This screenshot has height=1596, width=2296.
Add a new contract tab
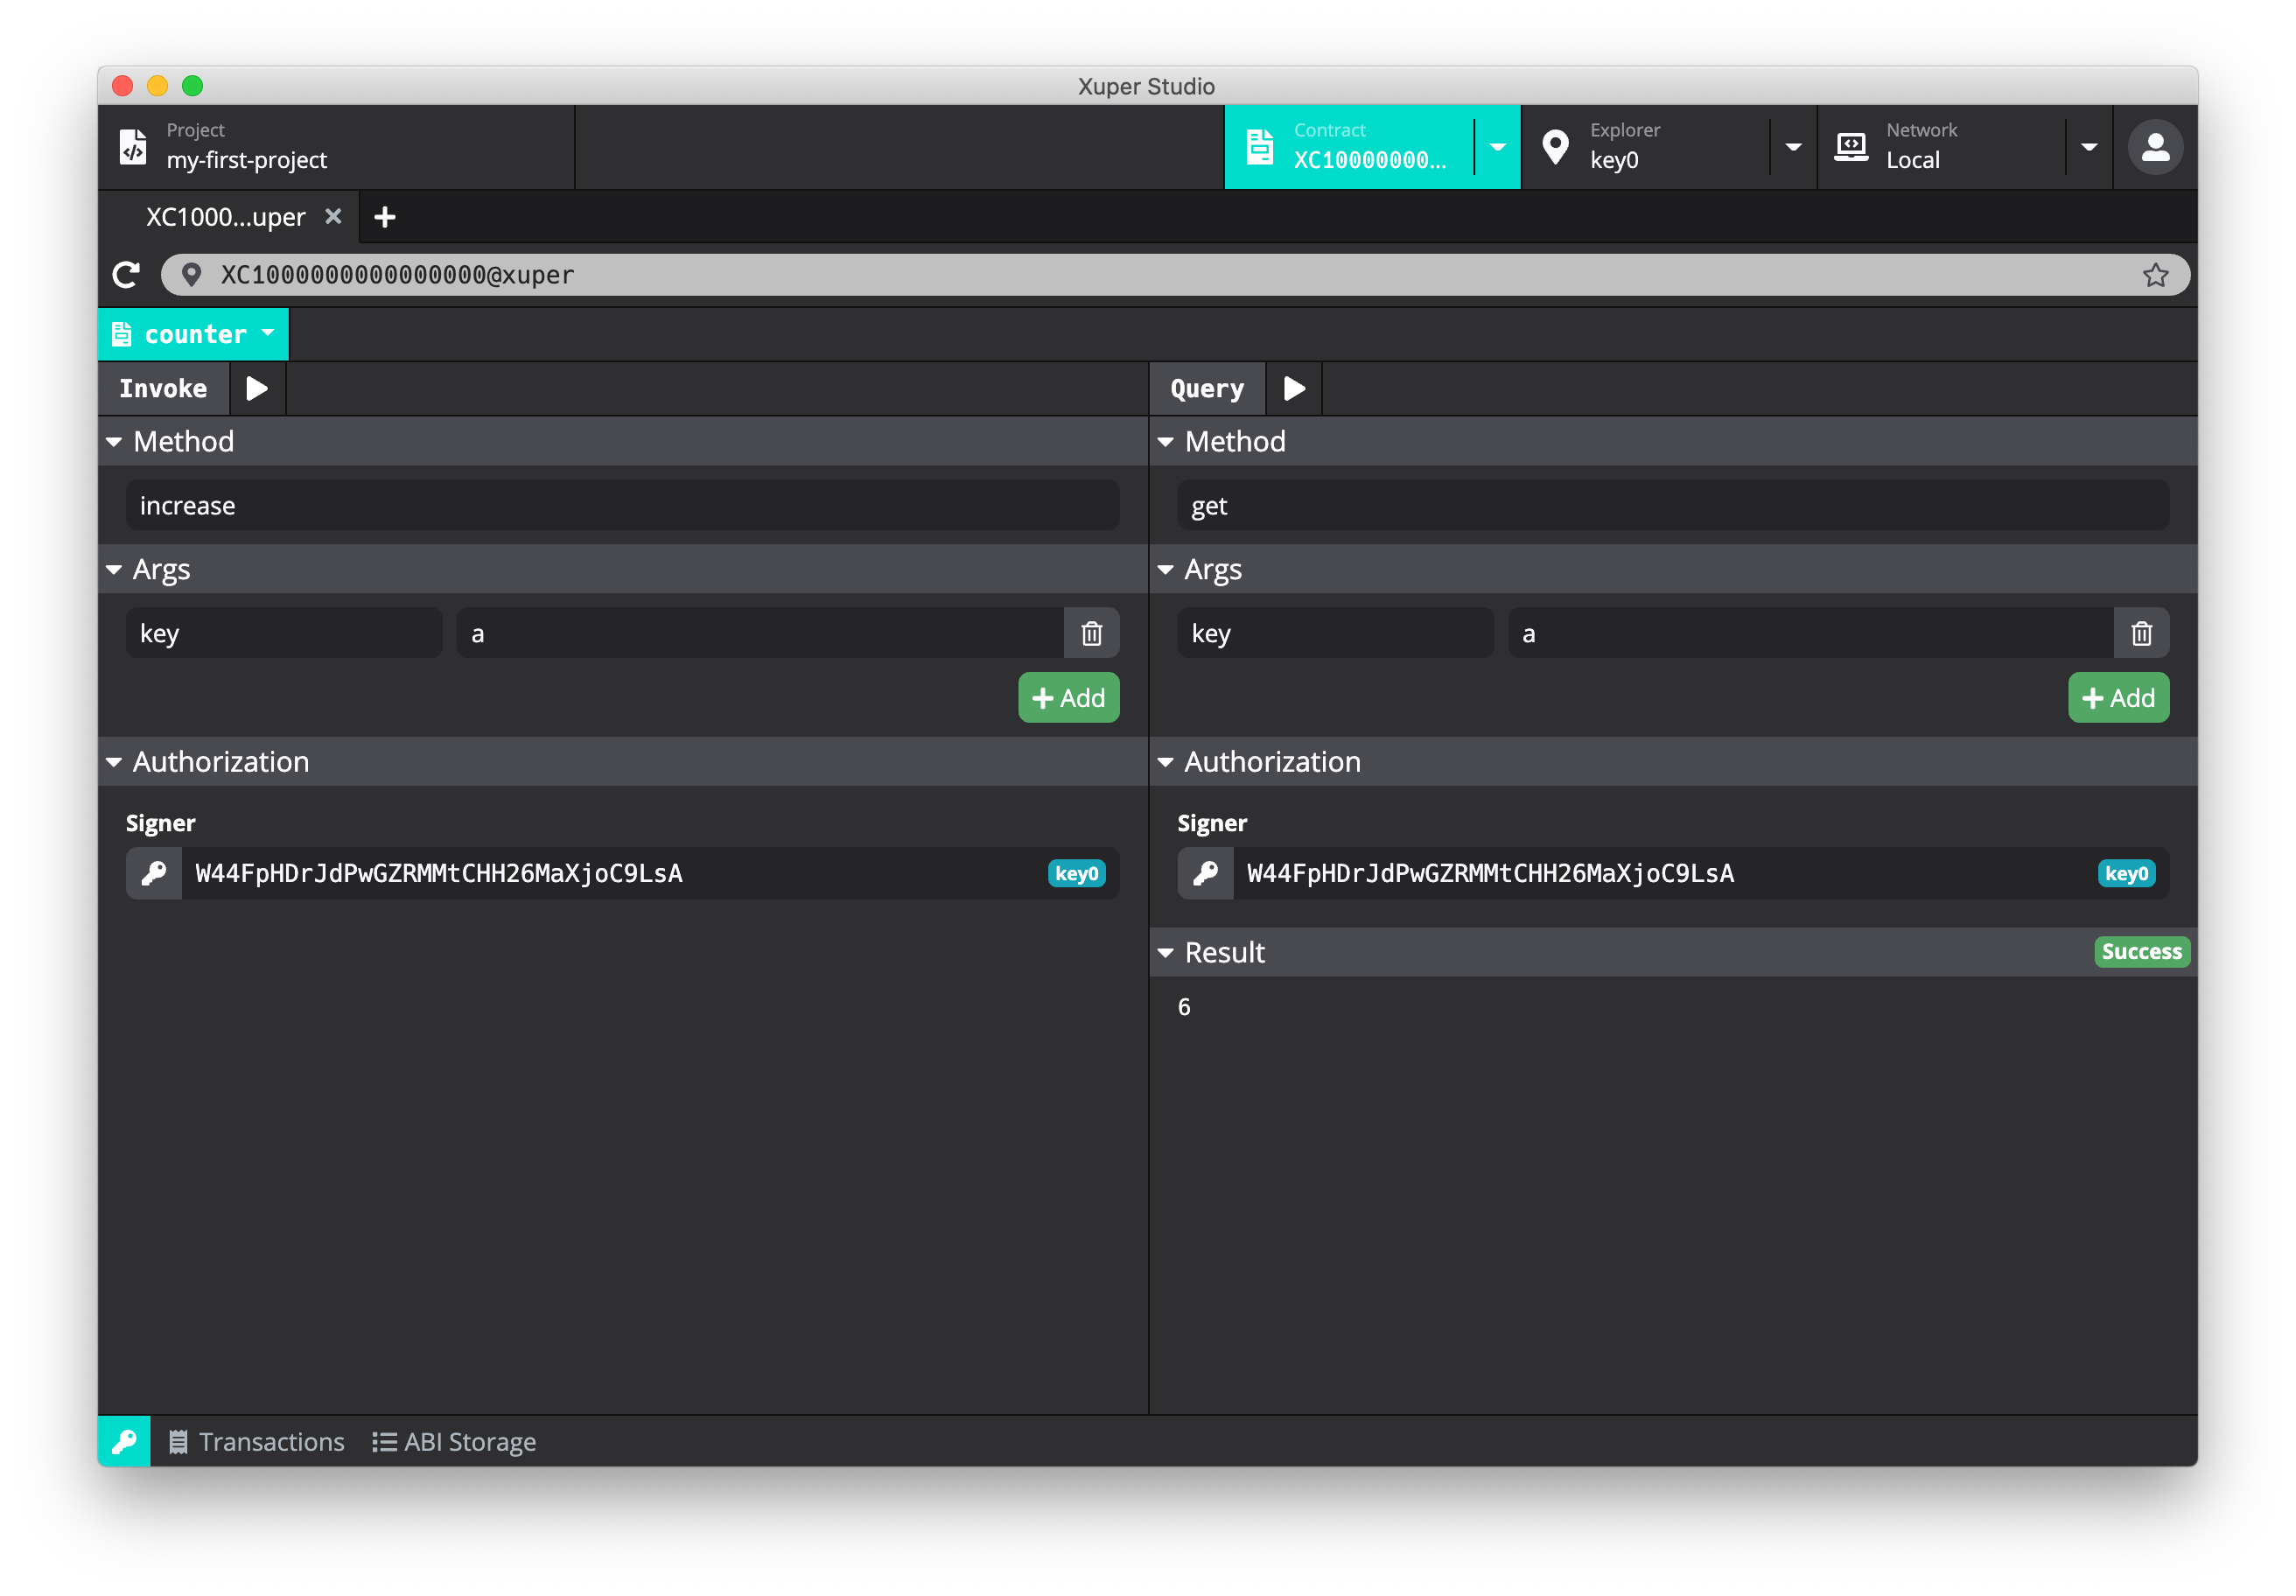(385, 217)
